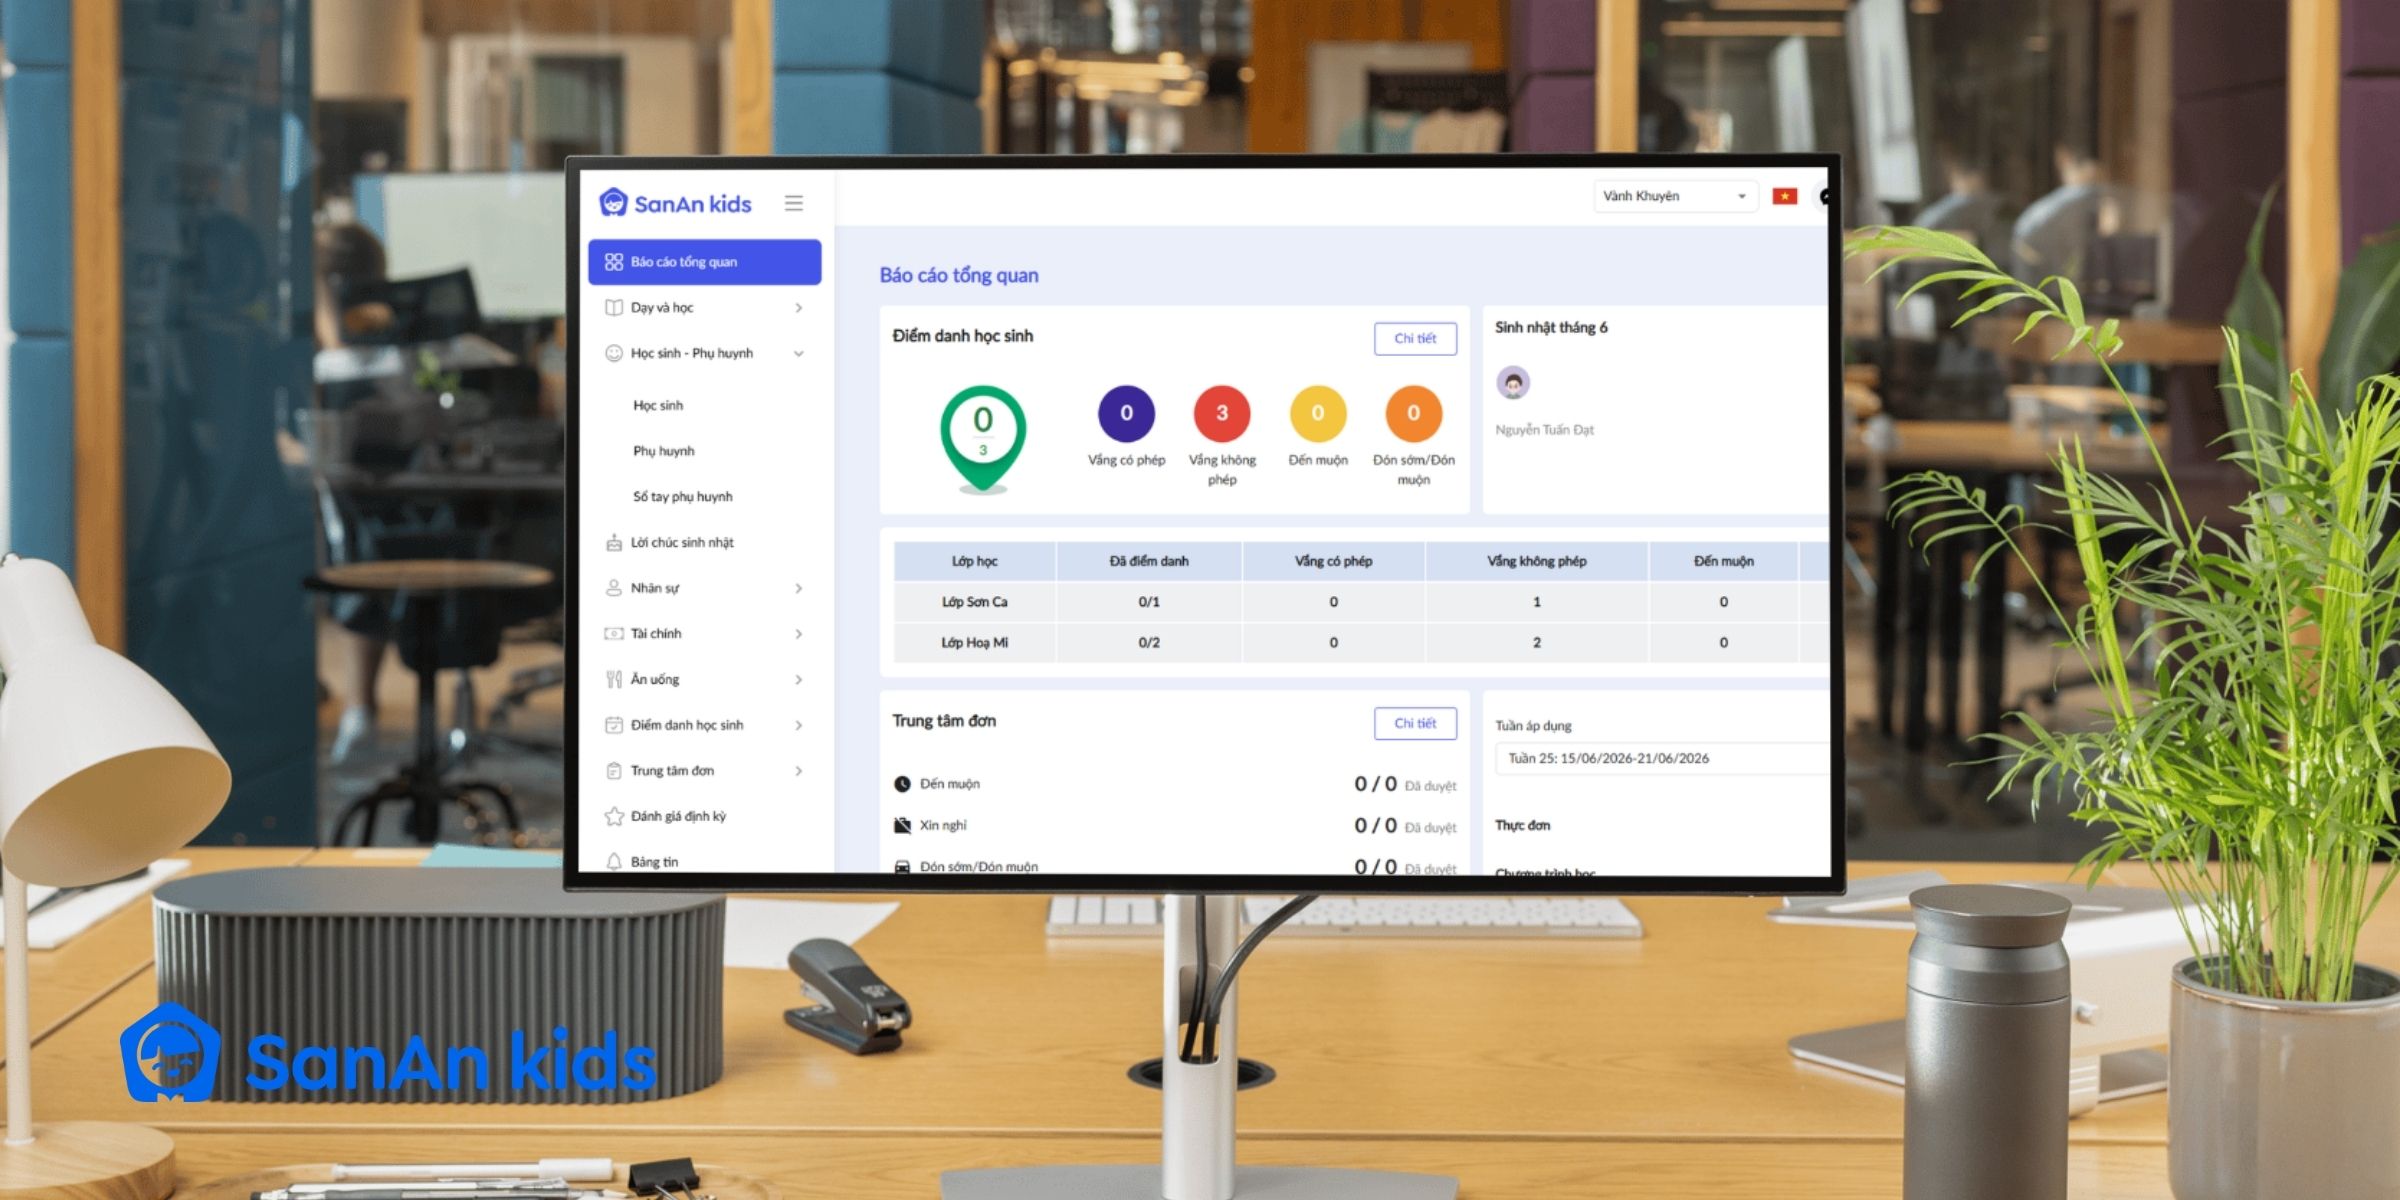The height and width of the screenshot is (1200, 2400).
Task: Expand the Dạy và học menu
Action: (x=705, y=308)
